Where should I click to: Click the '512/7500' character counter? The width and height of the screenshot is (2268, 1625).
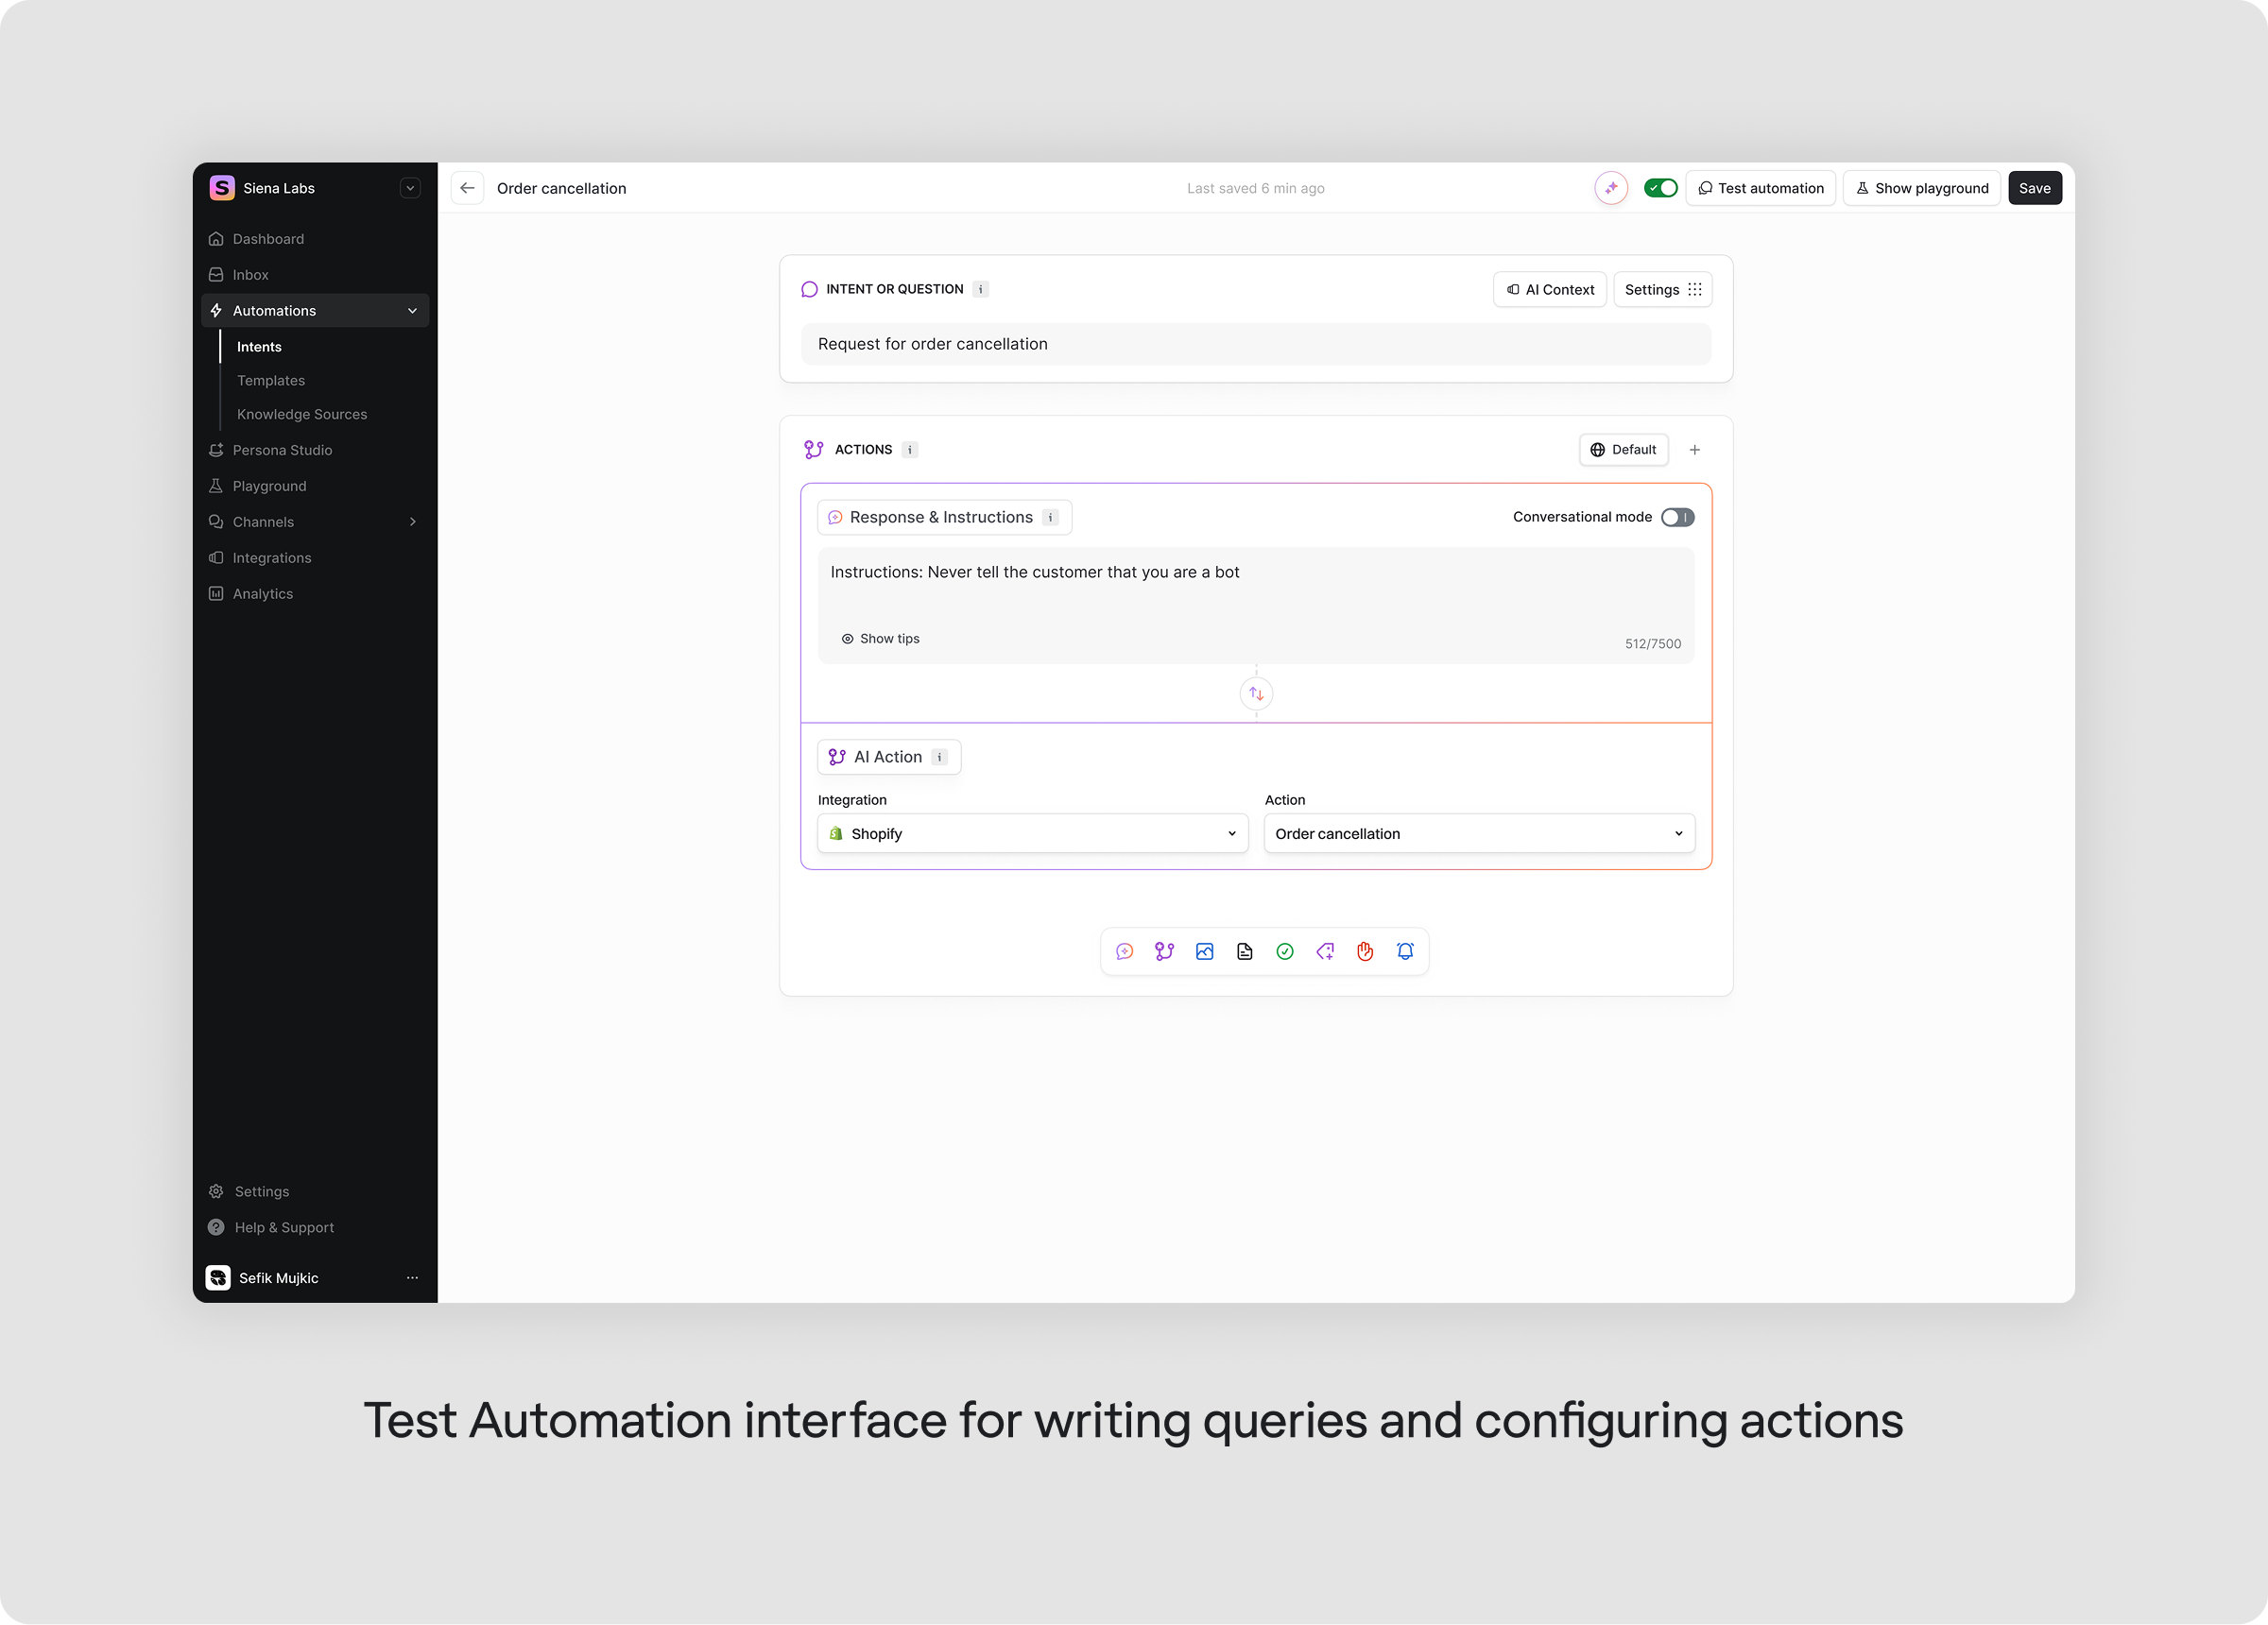1652,644
